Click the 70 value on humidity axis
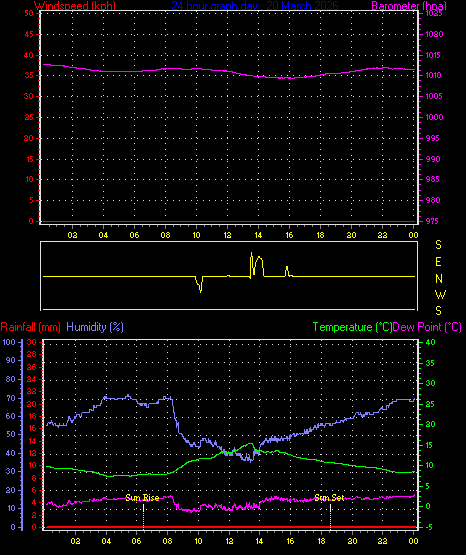Viewport: 466px width, 555px height. 11,398
